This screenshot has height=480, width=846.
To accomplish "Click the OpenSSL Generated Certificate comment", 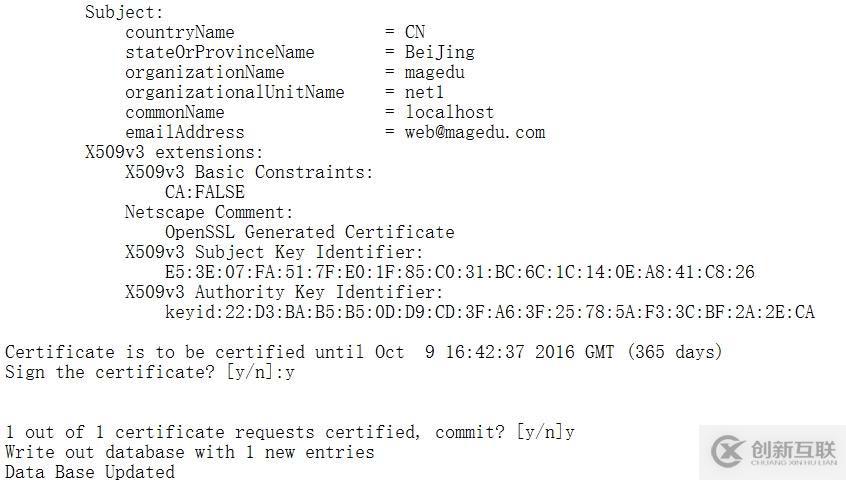I will 309,232.
